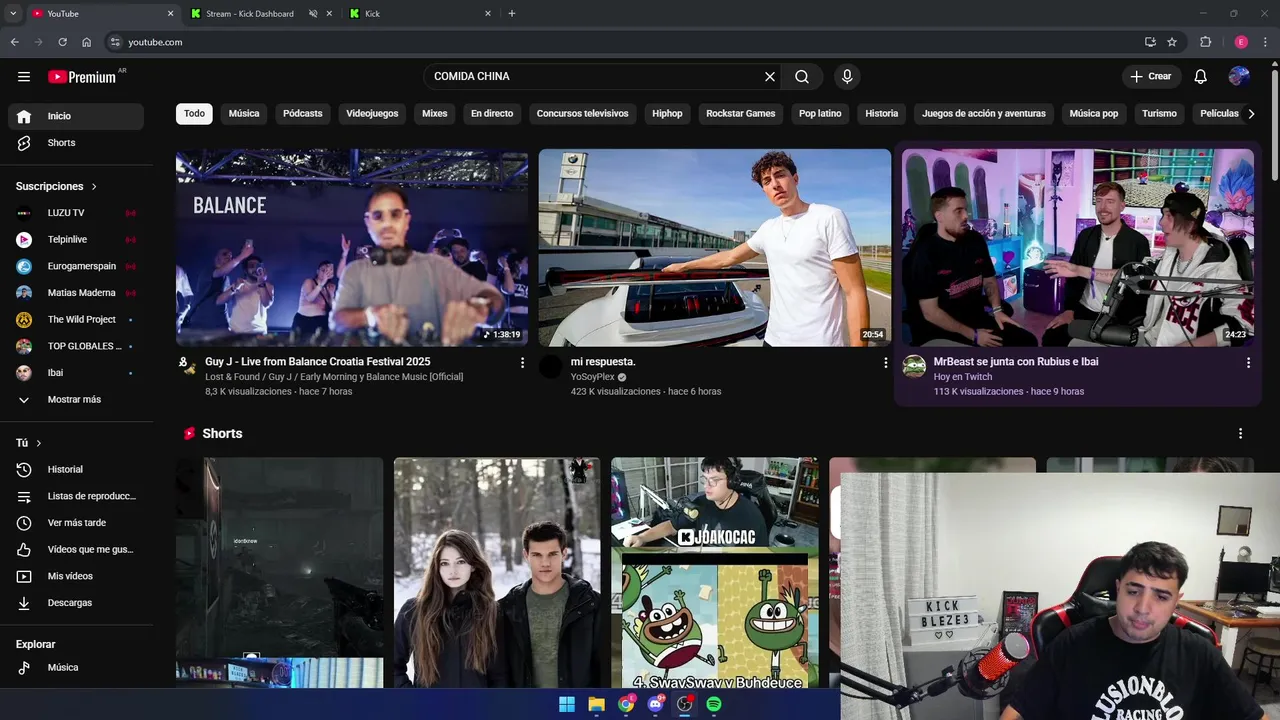Open Historial in the sidebar
Viewport: 1280px width, 720px height.
[x=76, y=470]
